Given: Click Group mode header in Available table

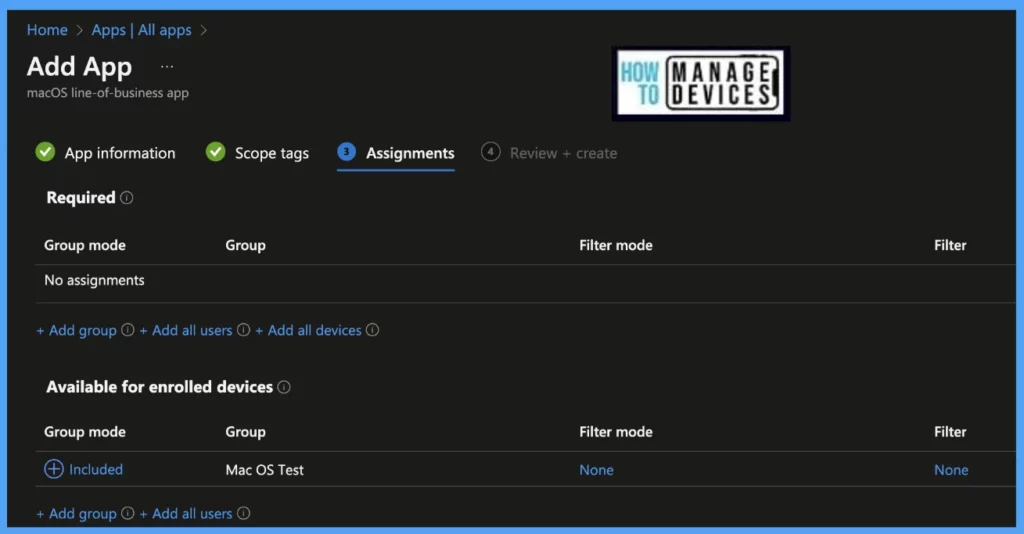Looking at the screenshot, I should 85,432.
